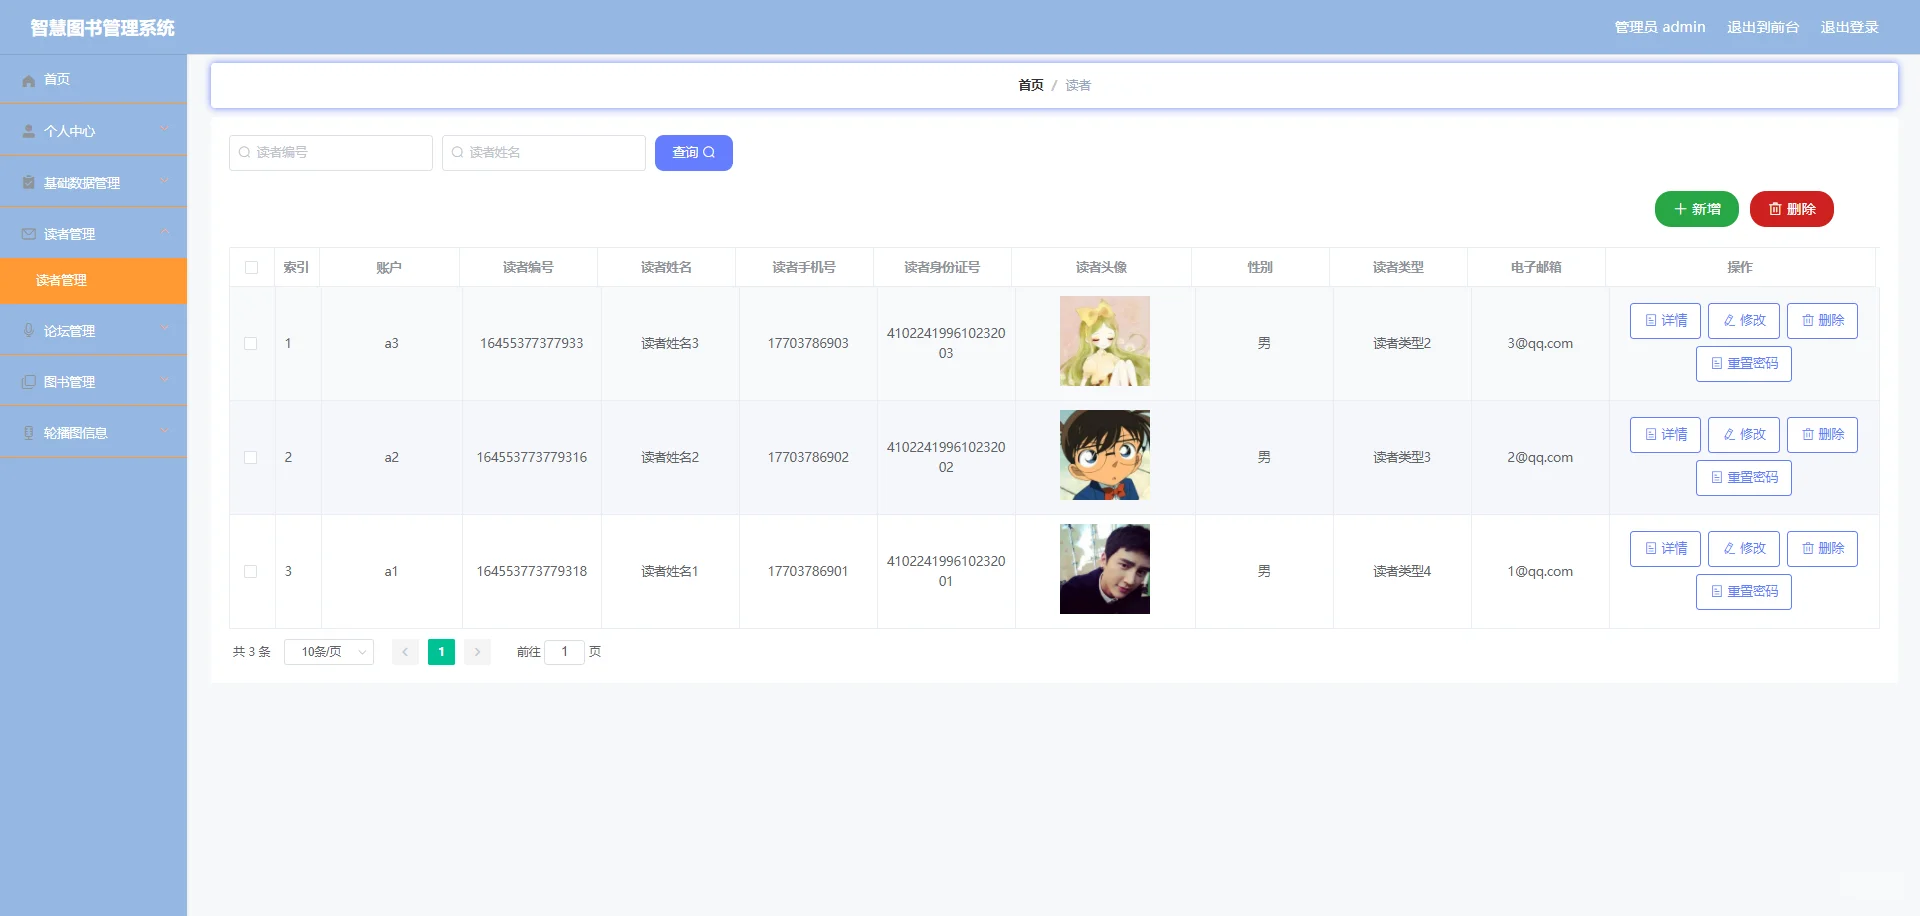Open the 首页 breadcrumb link
1920x916 pixels.
(x=1030, y=85)
